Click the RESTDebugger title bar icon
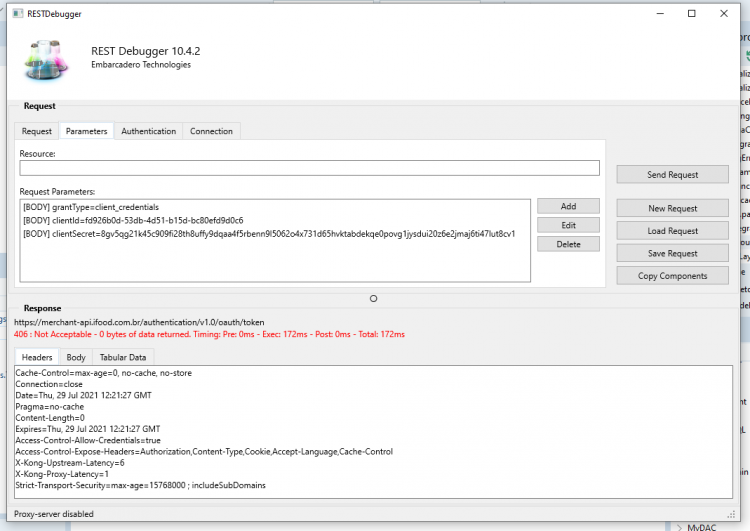 pos(18,13)
